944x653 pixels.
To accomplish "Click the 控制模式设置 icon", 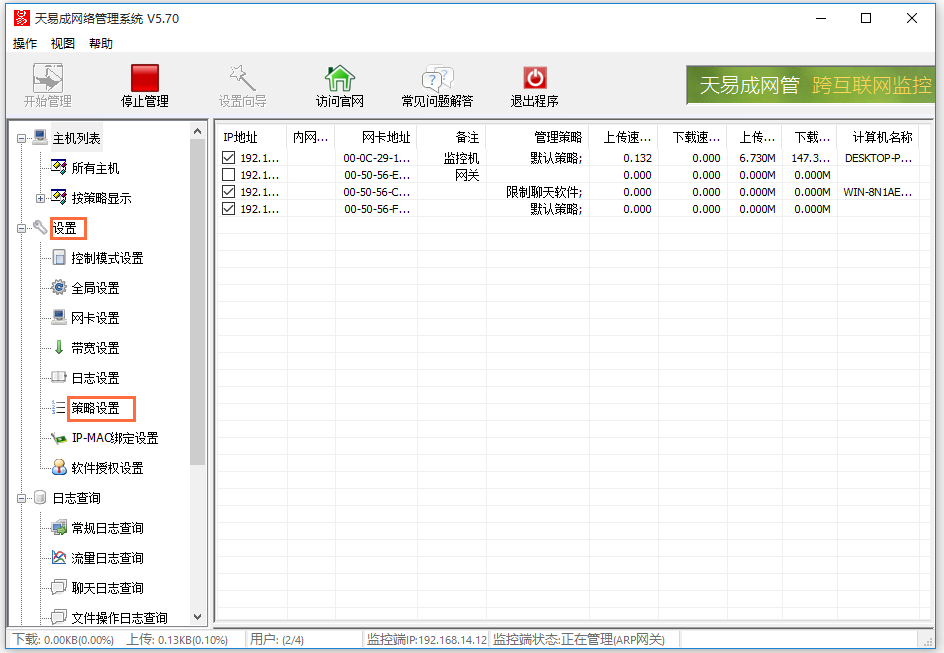I will [59, 258].
